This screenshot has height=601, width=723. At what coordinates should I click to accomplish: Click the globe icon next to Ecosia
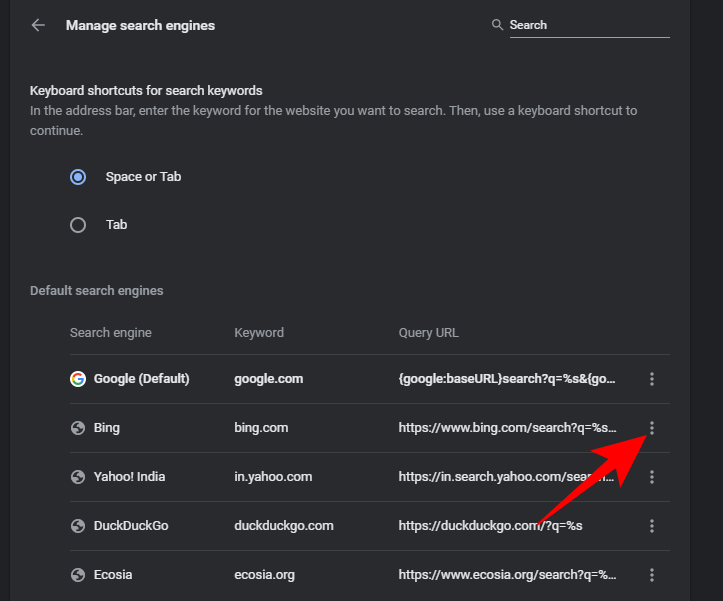78,575
